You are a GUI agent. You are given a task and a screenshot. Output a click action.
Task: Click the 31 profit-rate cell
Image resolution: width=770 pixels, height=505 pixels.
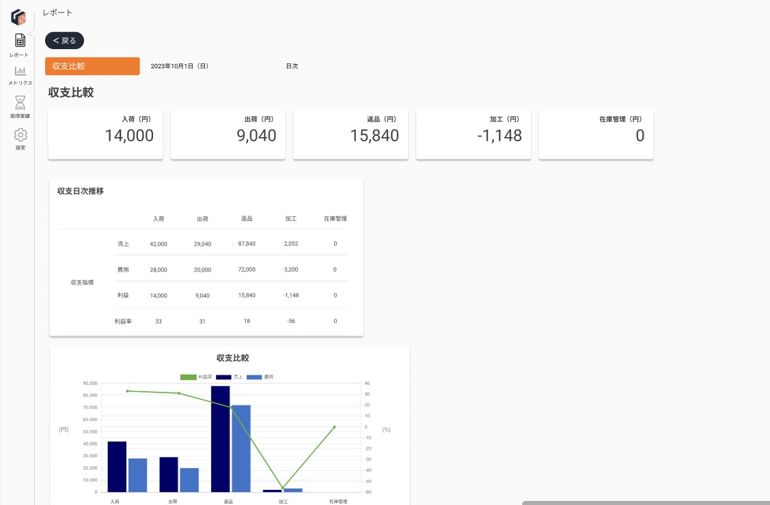202,321
